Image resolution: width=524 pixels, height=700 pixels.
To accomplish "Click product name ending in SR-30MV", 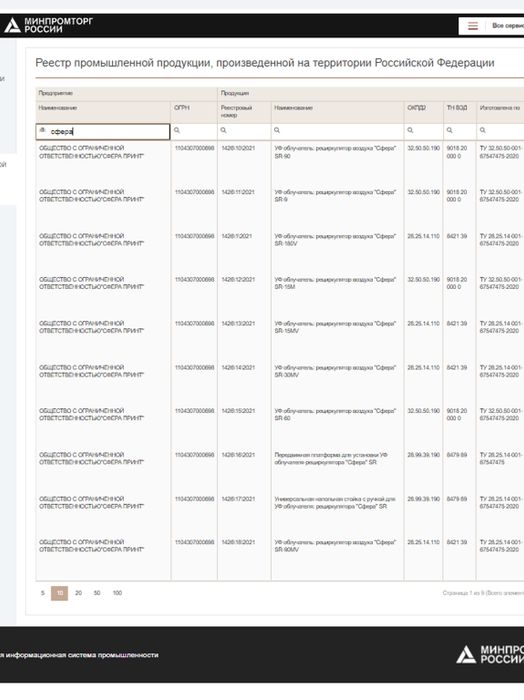I will [335, 371].
